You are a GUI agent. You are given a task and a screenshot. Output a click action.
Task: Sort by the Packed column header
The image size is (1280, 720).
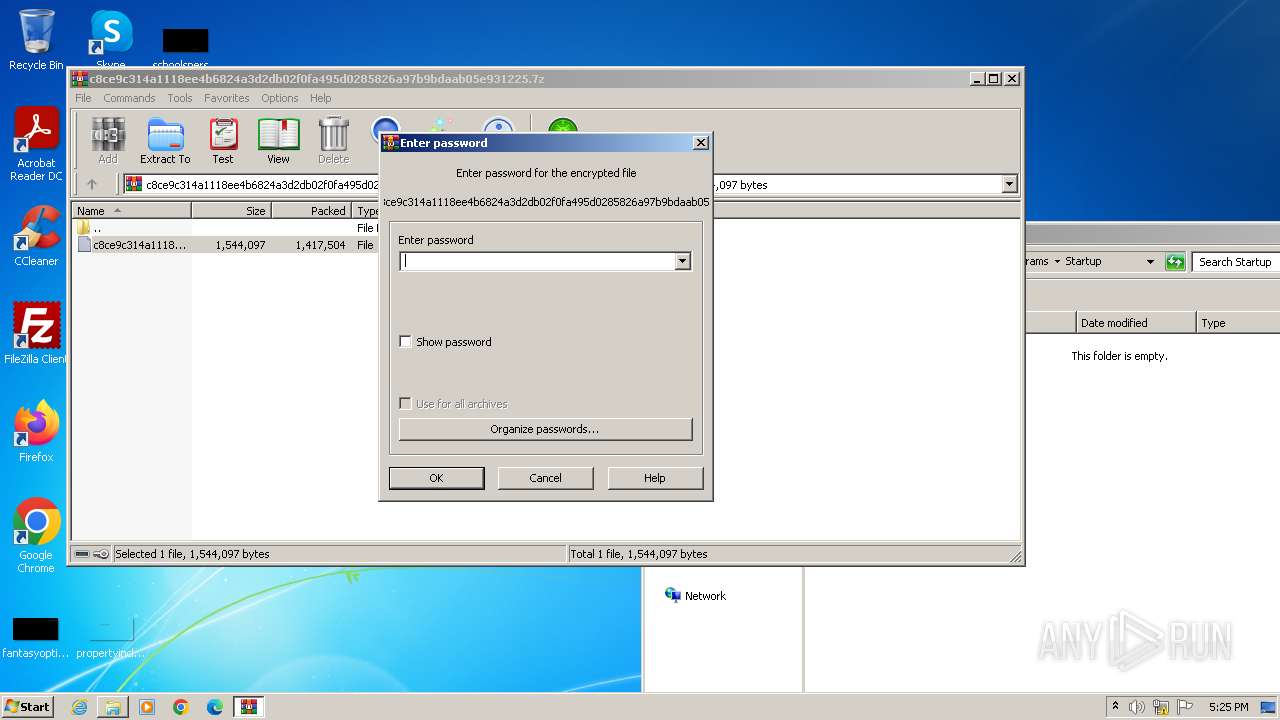(311, 210)
